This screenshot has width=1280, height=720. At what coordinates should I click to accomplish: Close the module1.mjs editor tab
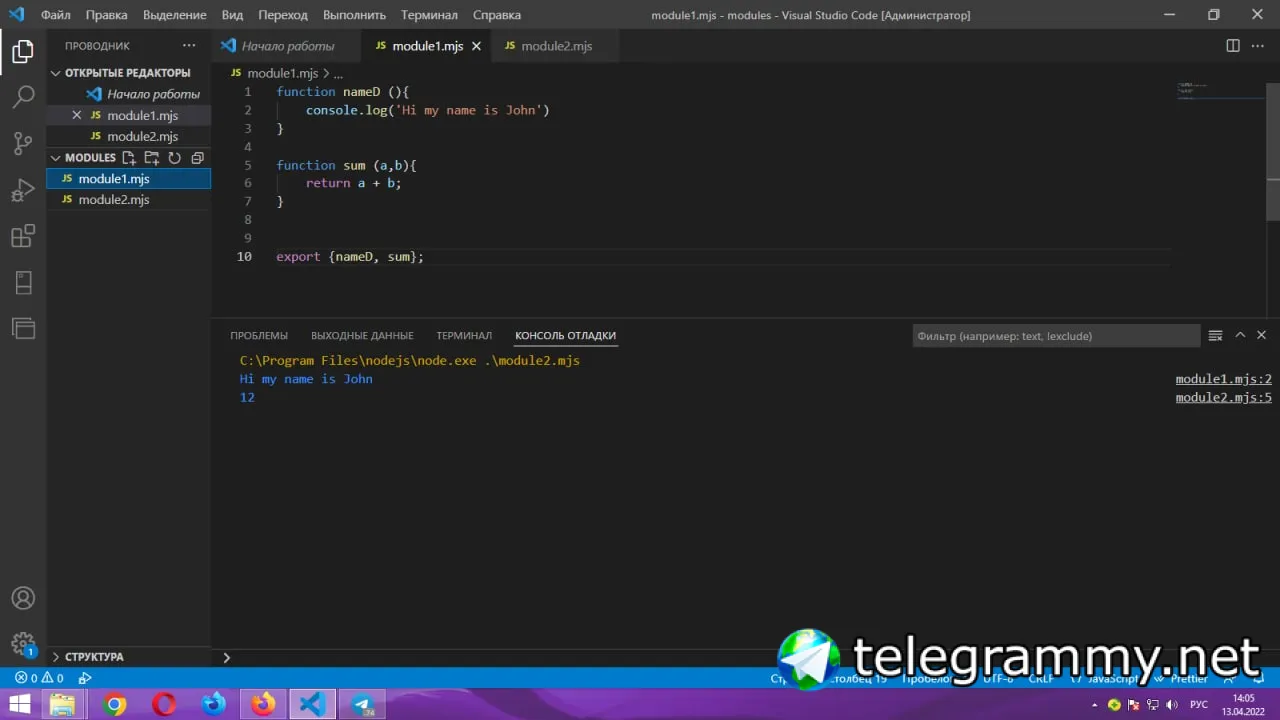(476, 46)
